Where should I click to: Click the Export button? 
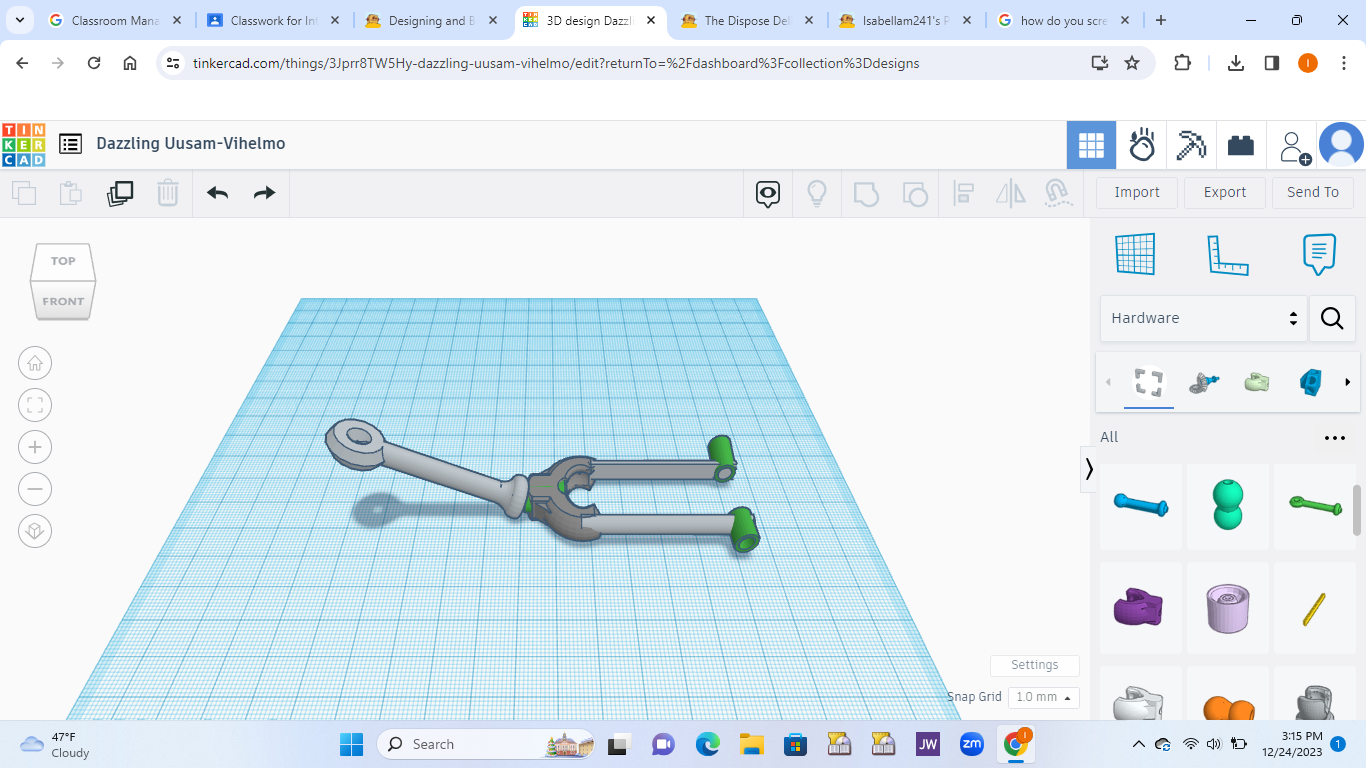tap(1224, 192)
